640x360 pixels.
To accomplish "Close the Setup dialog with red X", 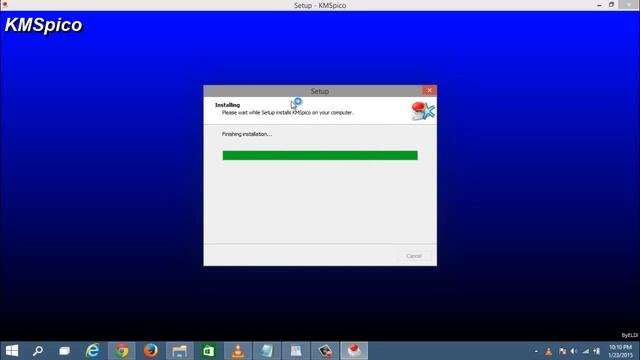I will click(429, 90).
